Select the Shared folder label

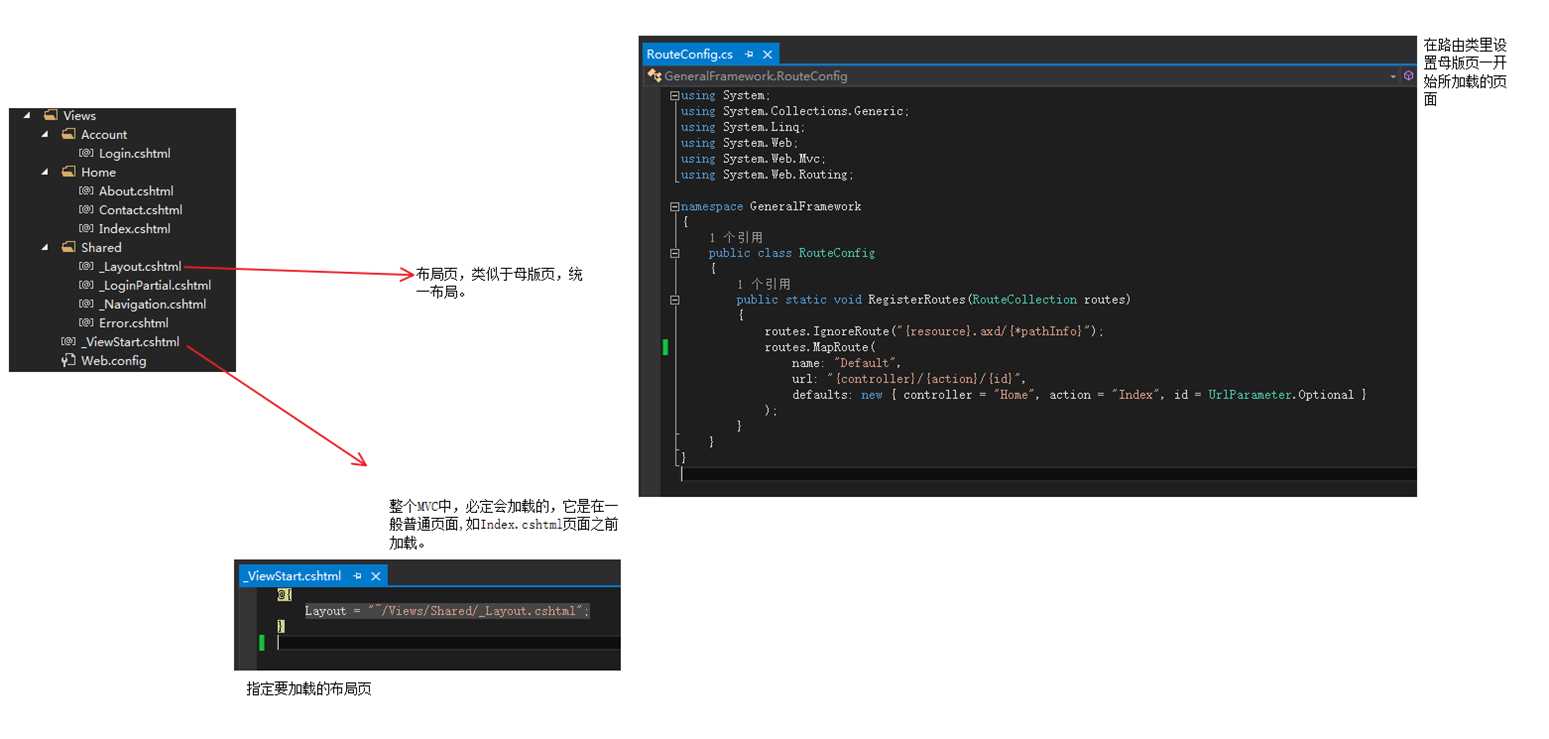tap(101, 248)
